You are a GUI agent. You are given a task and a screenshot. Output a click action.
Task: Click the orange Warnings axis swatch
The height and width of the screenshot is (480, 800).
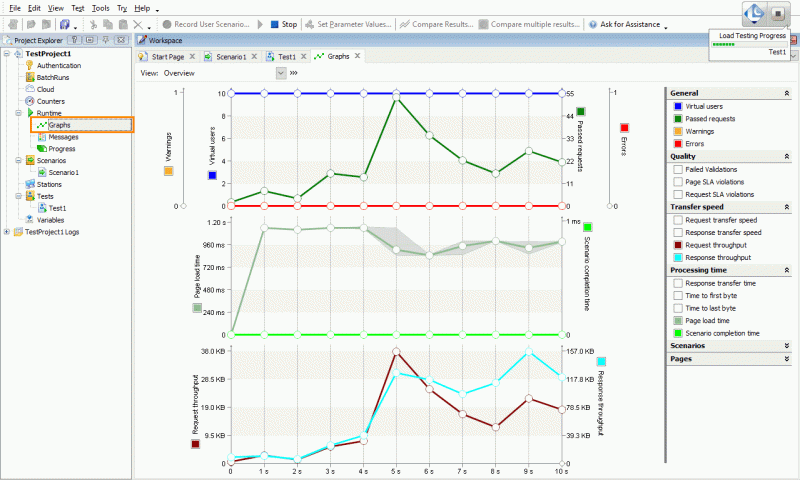(168, 171)
